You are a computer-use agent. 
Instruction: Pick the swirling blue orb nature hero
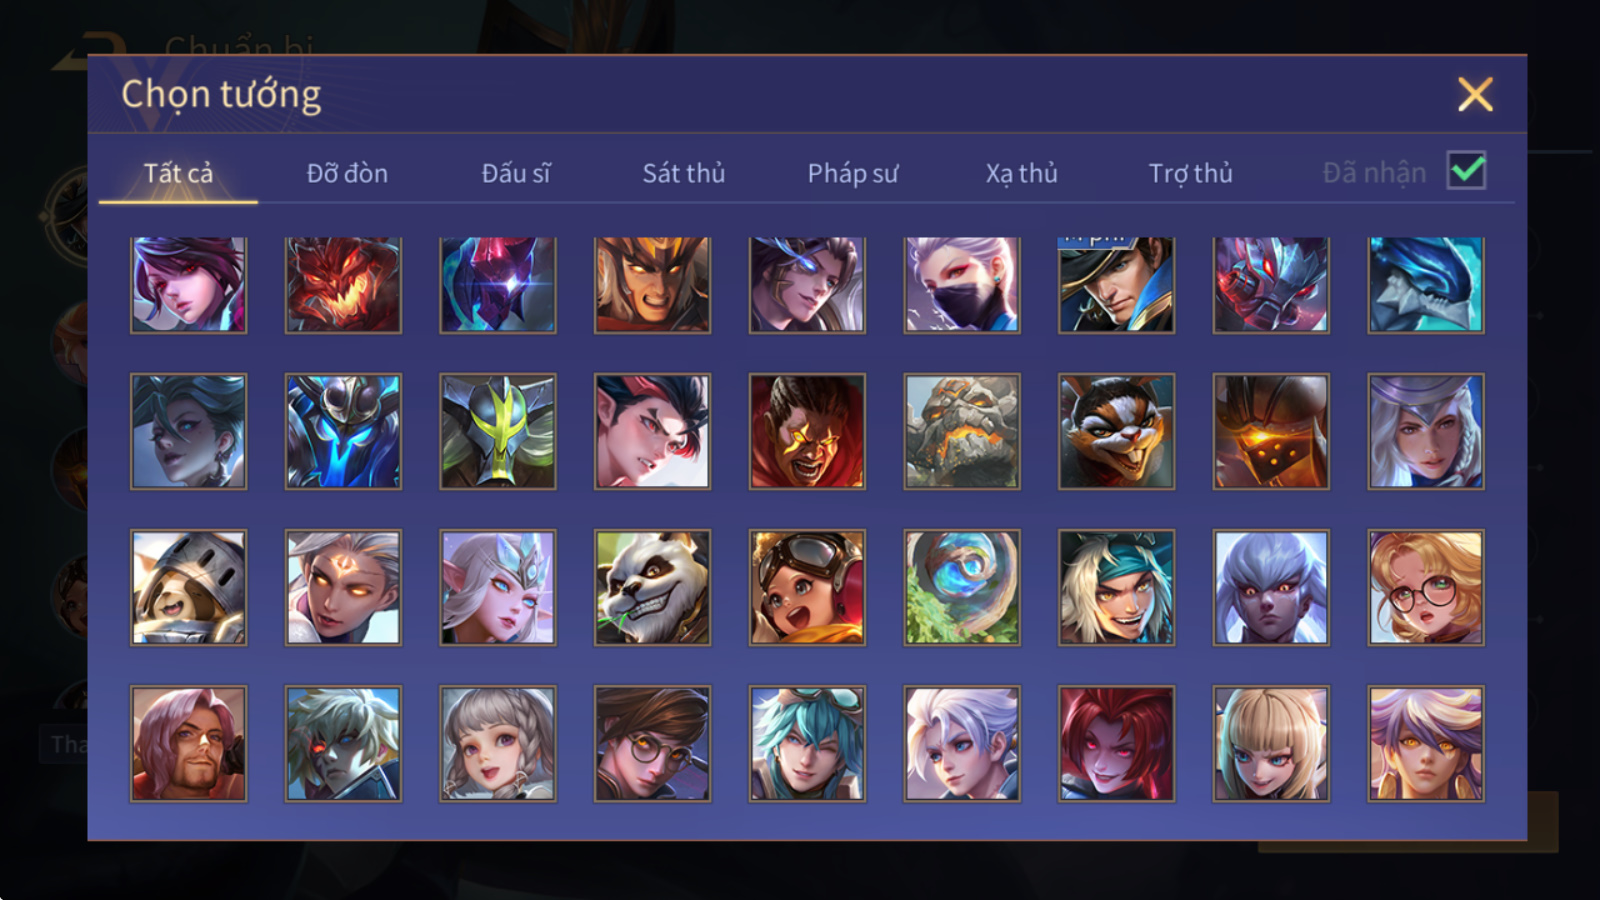pos(962,587)
